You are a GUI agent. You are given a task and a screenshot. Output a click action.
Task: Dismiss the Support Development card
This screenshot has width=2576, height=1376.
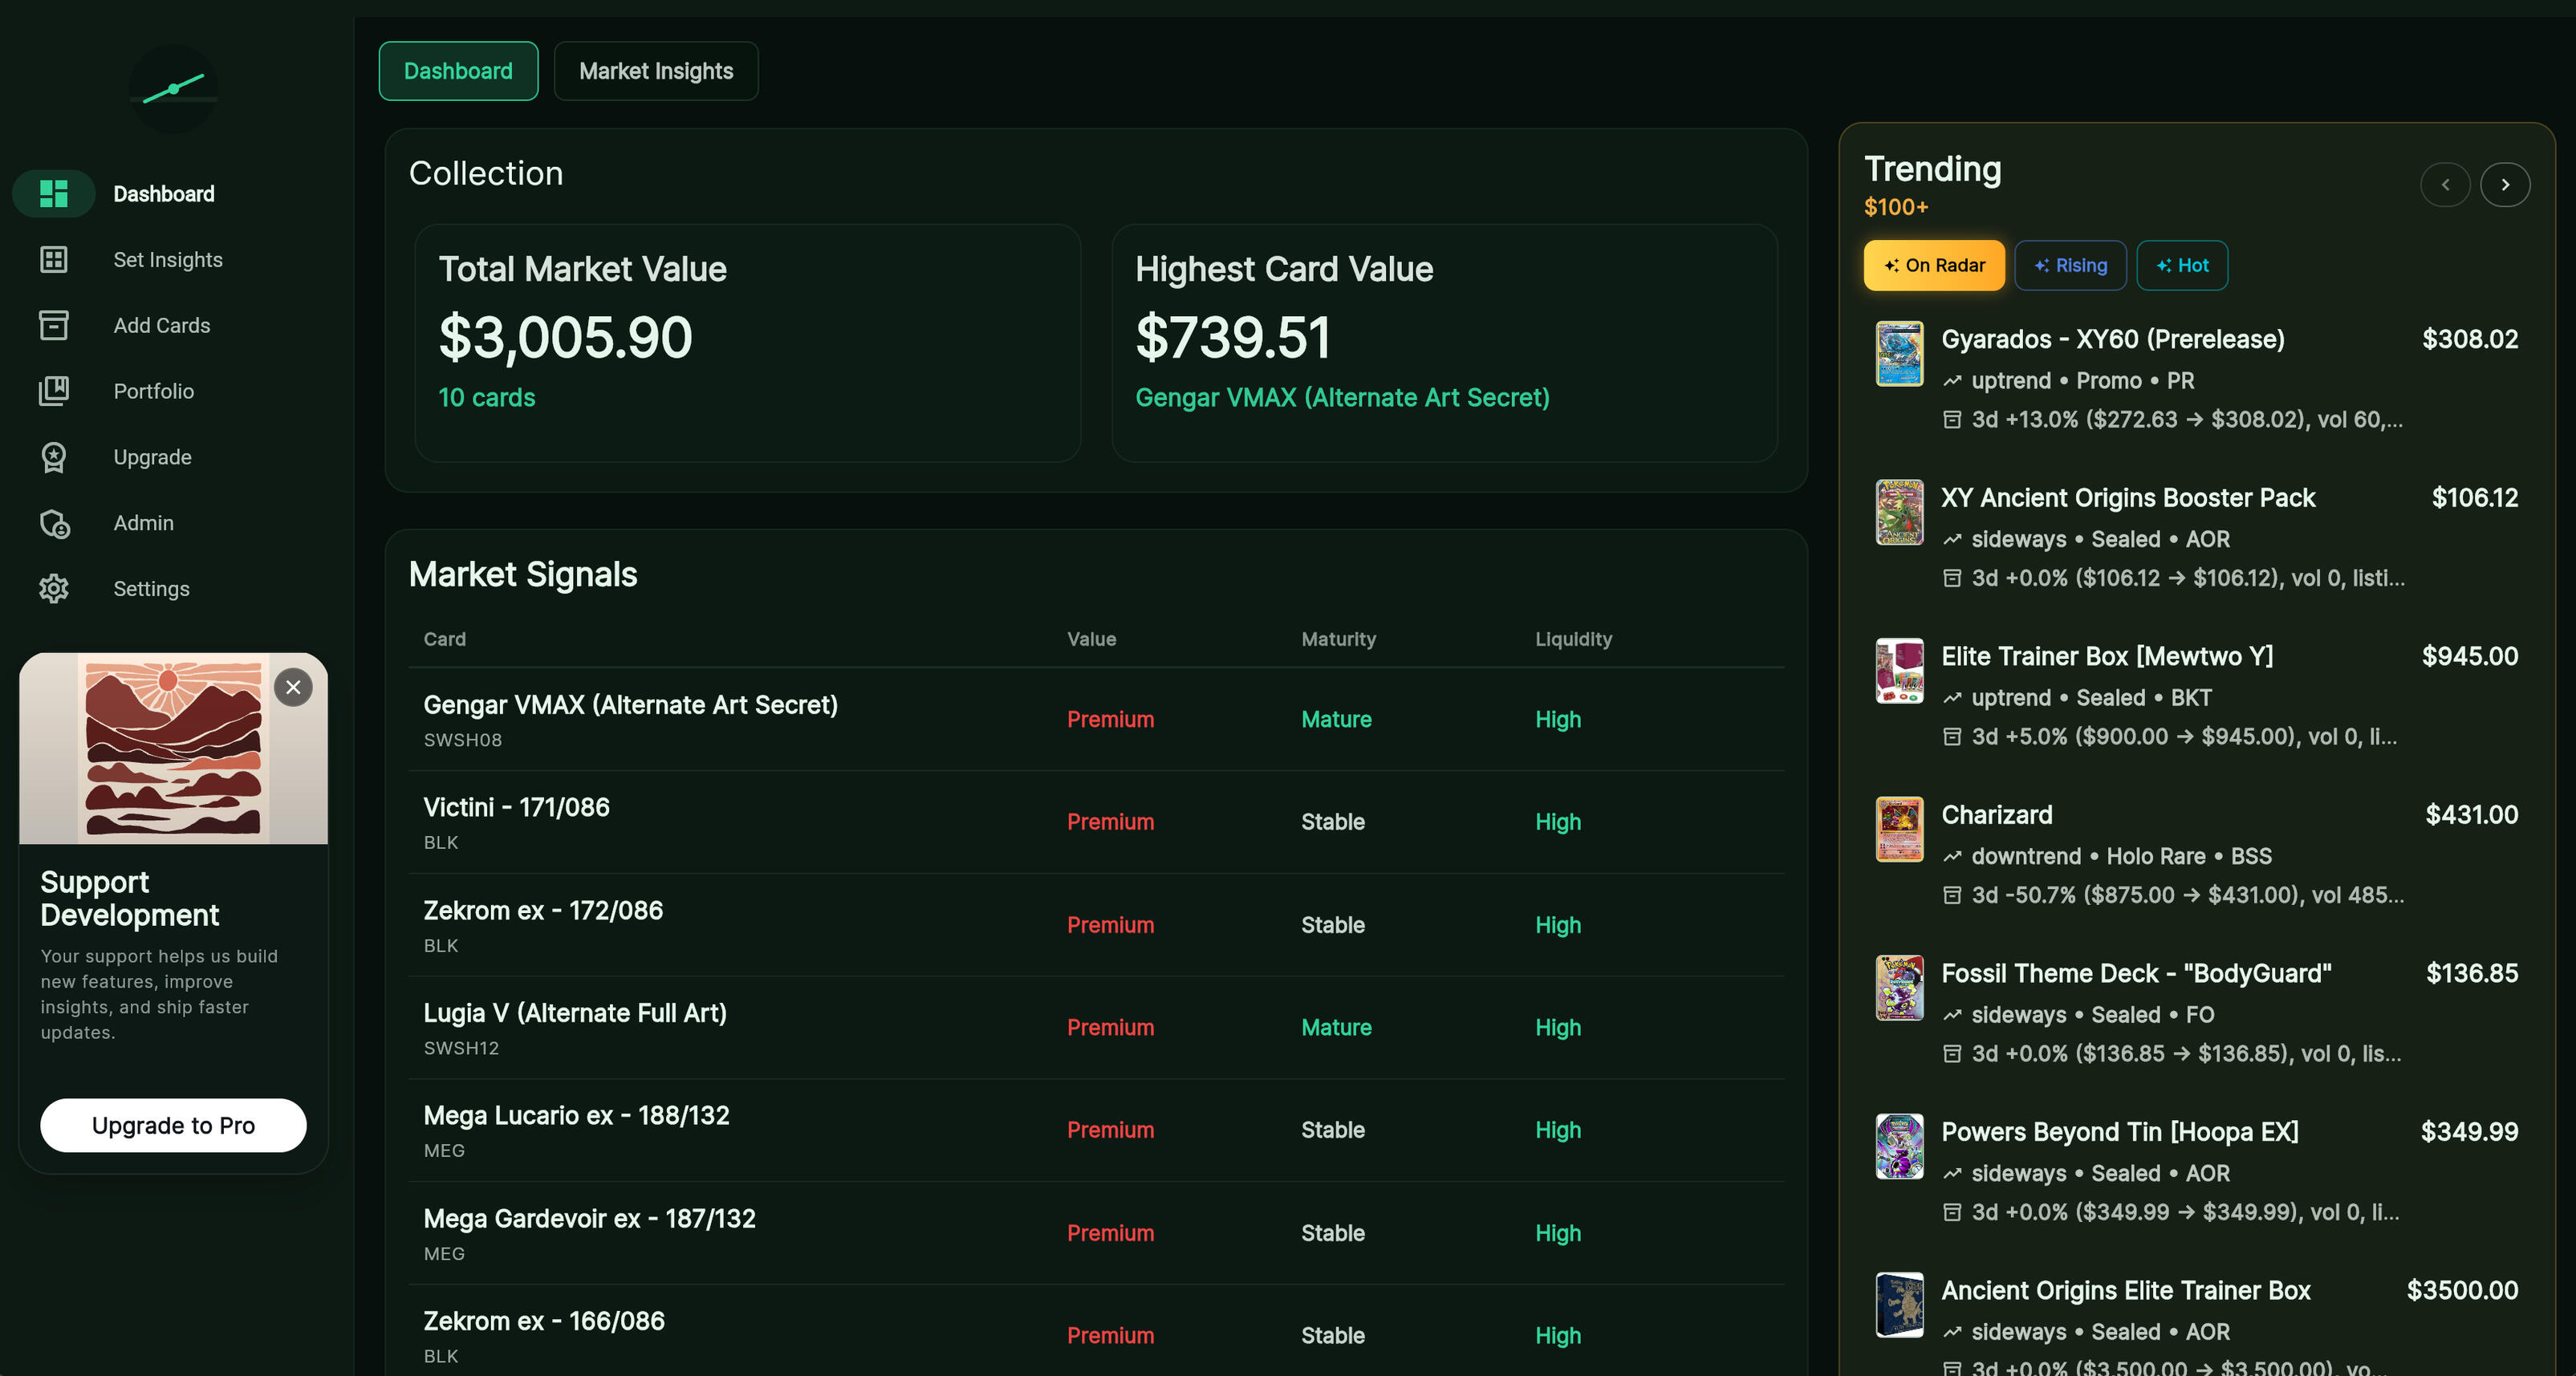pyautogui.click(x=293, y=687)
